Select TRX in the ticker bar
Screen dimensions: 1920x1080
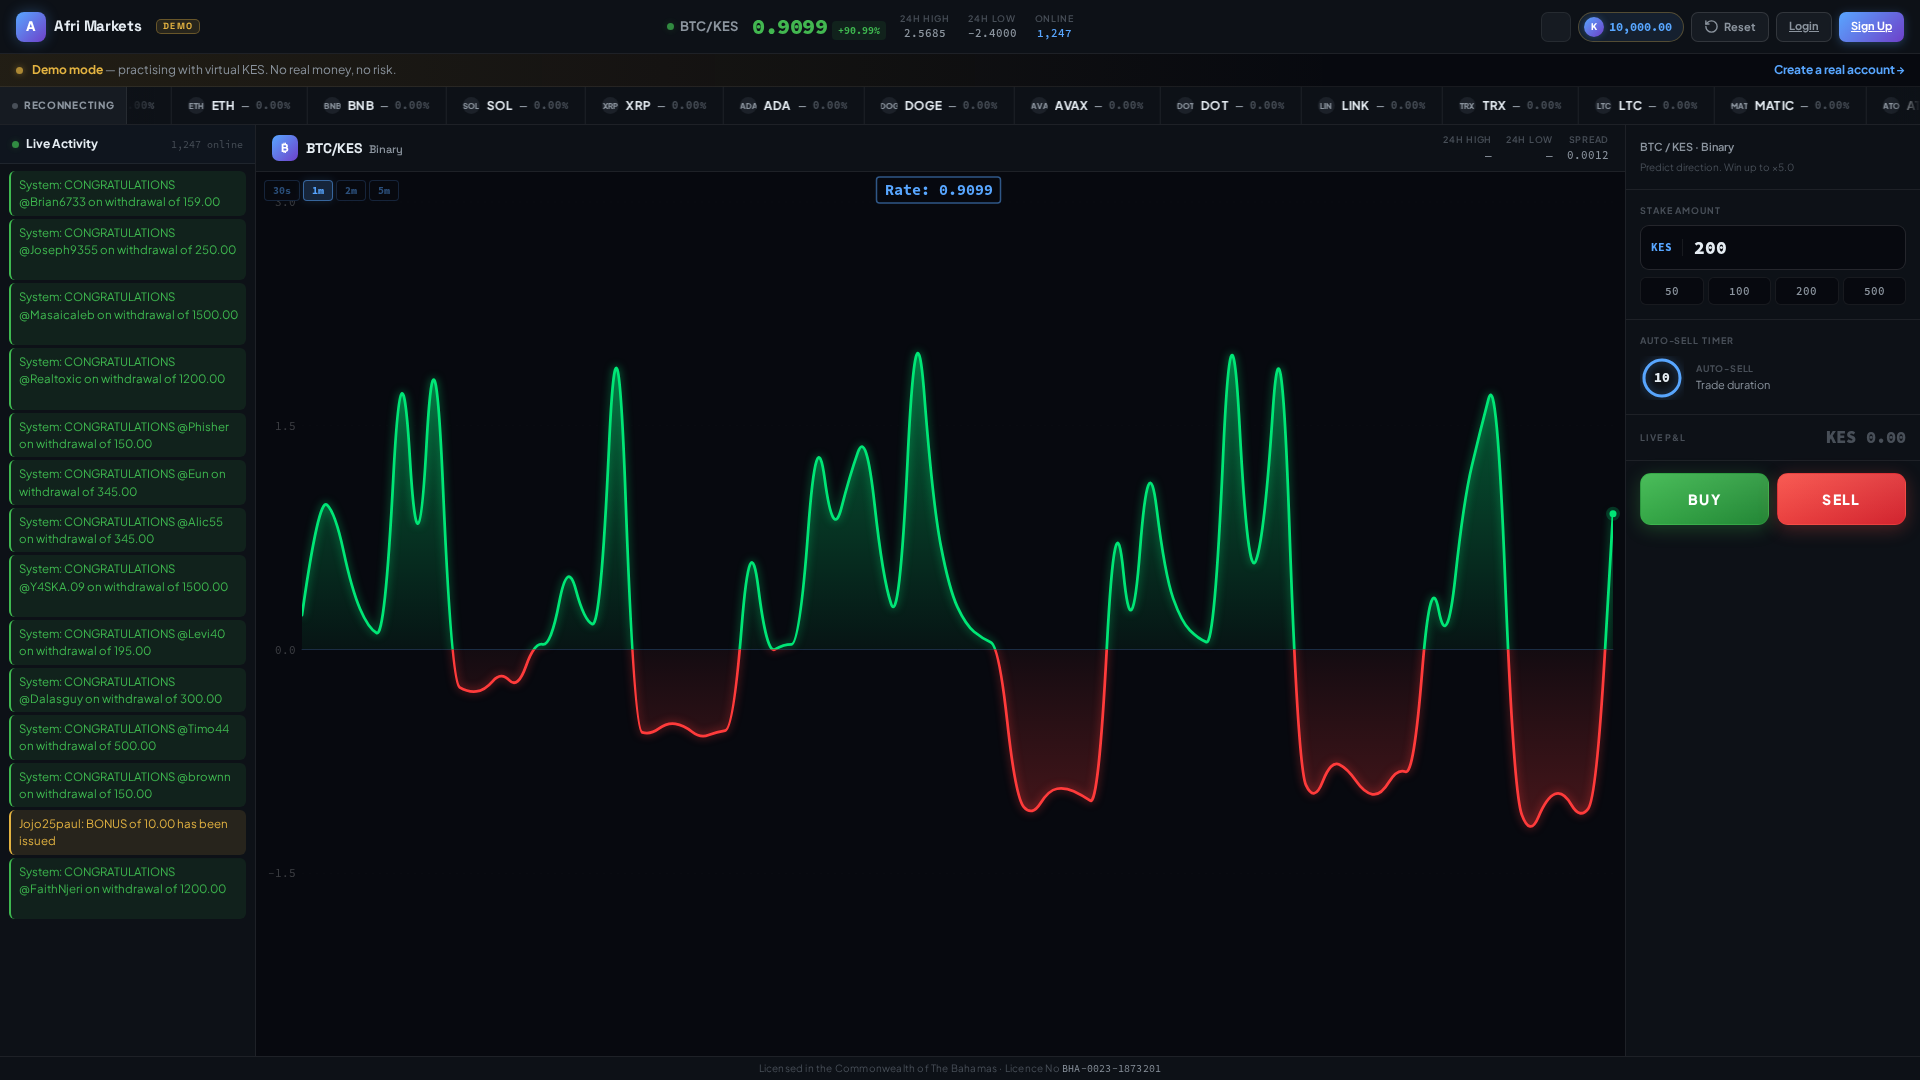tap(1510, 106)
